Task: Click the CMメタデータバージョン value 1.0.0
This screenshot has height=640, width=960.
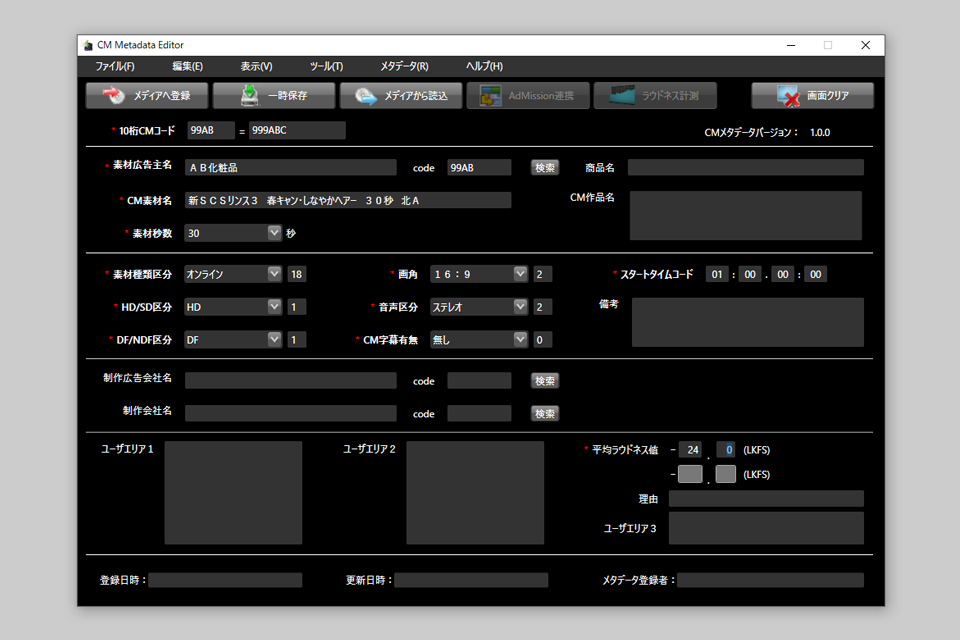Action: pyautogui.click(x=820, y=132)
